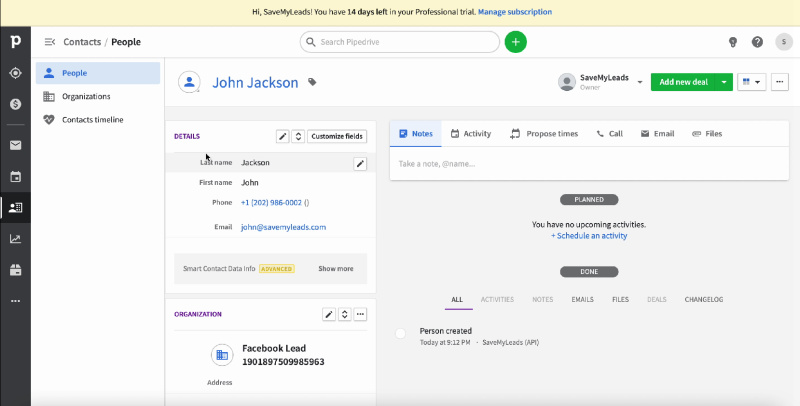The height and width of the screenshot is (406, 800).
Task: Click email john@savemyleads.com
Action: pos(283,227)
